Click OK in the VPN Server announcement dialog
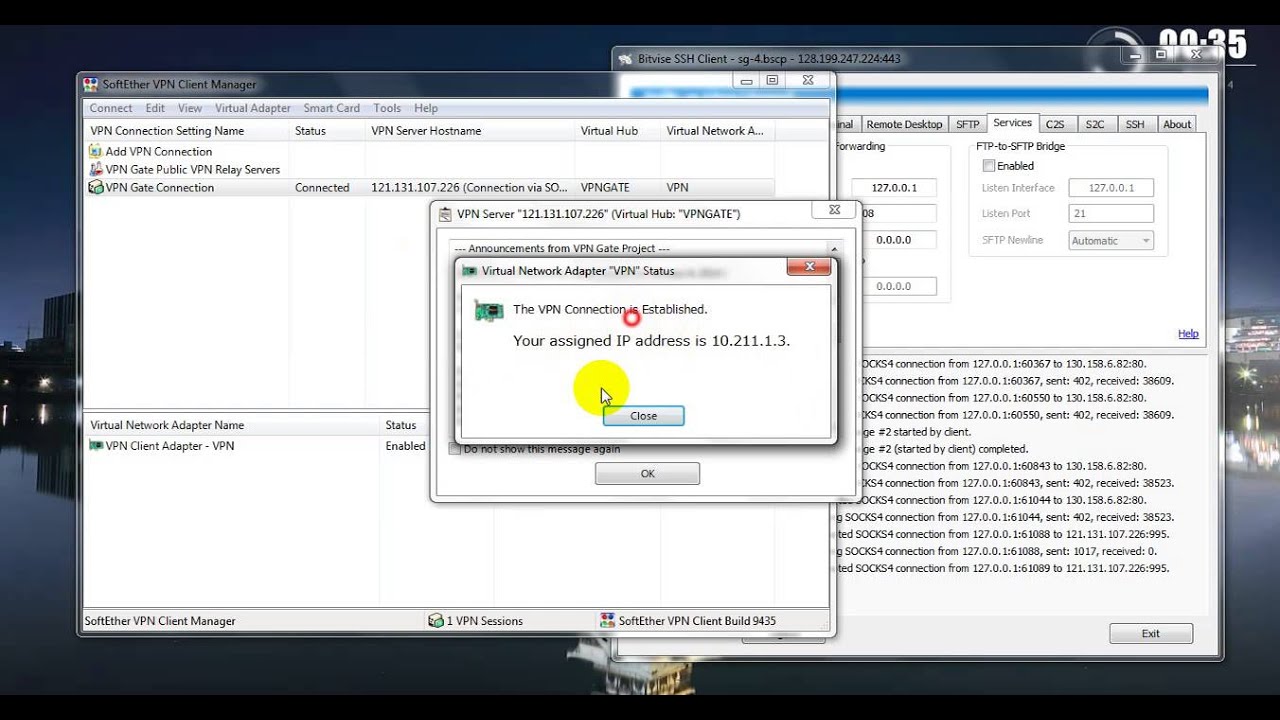The width and height of the screenshot is (1280, 720). [647, 474]
